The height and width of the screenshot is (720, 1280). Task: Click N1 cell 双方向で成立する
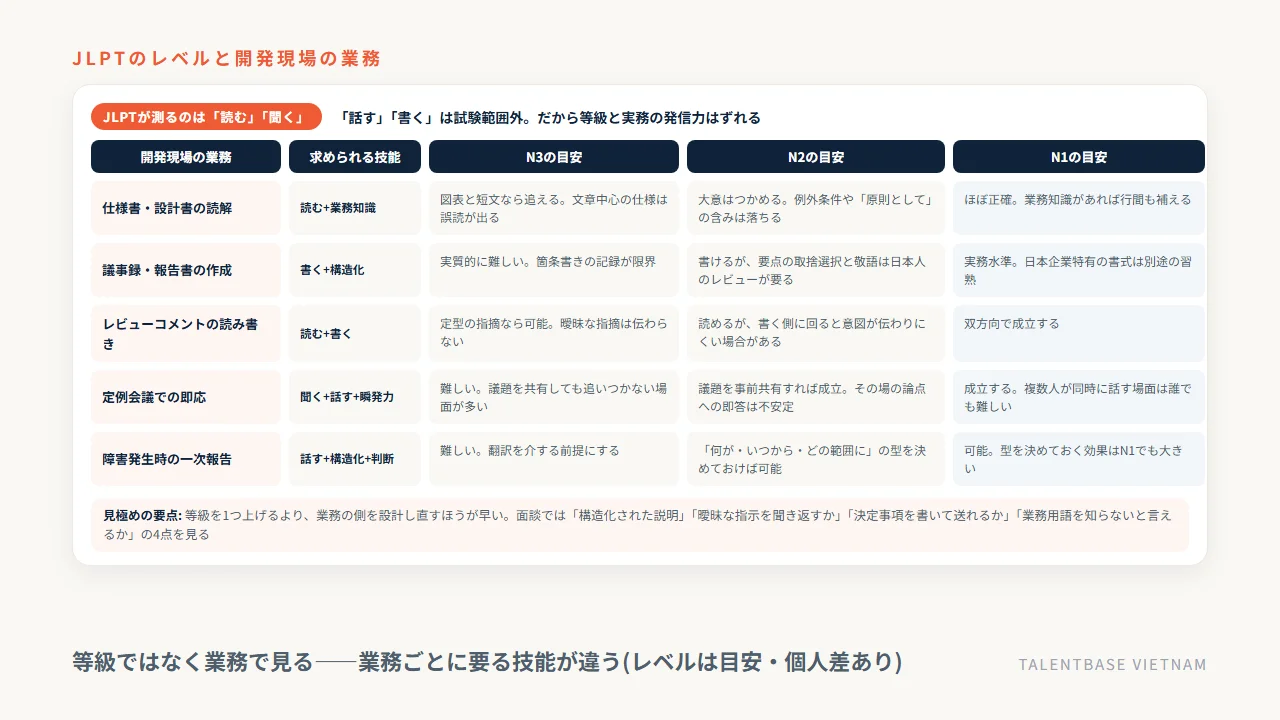coord(1079,333)
